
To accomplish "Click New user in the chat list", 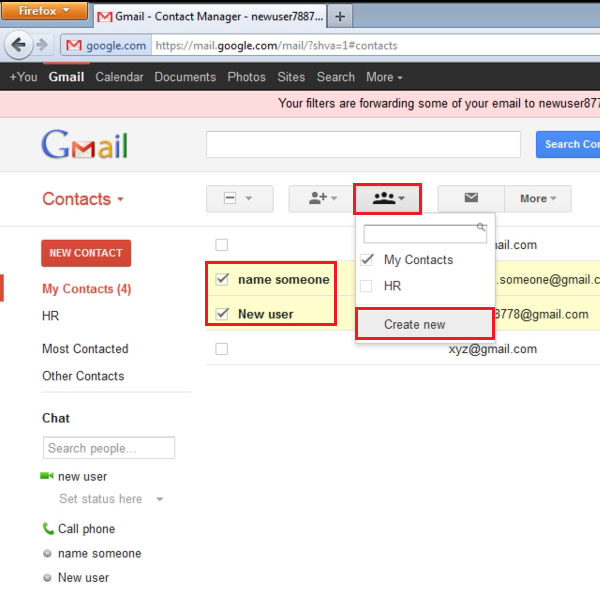I will [83, 578].
